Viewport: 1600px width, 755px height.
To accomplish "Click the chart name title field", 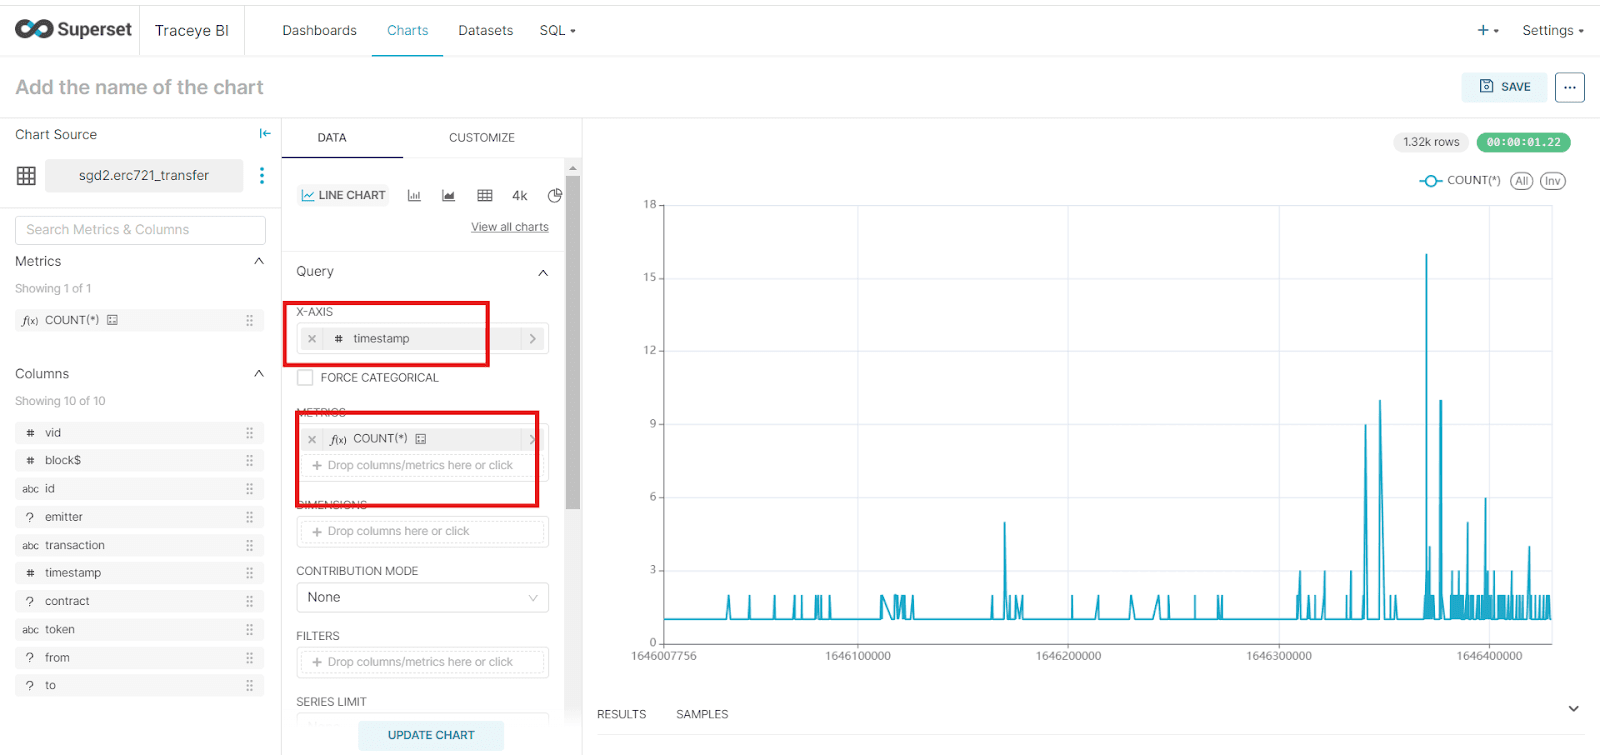I will (139, 87).
